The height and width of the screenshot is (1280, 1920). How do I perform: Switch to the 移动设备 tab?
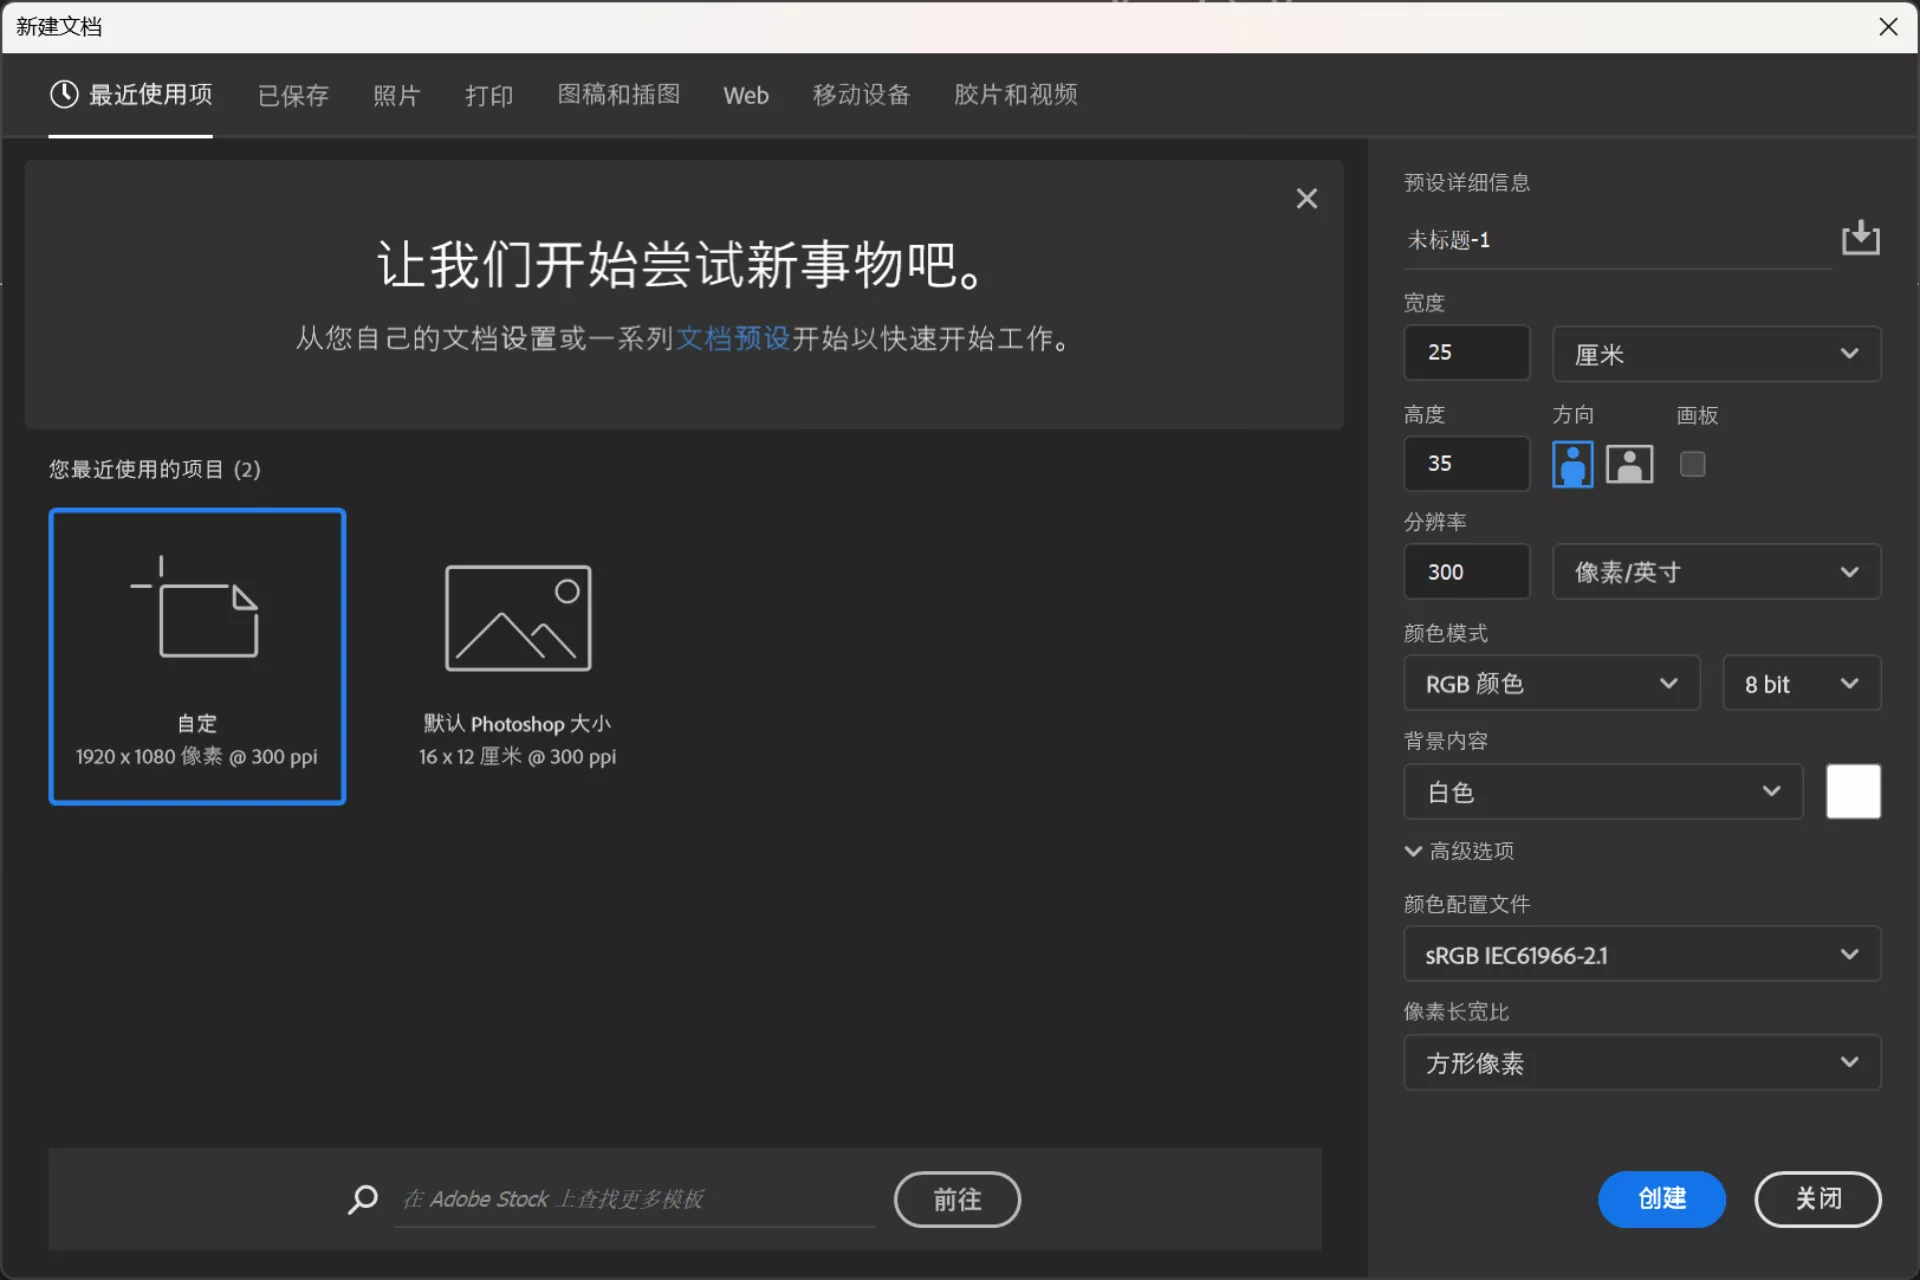(x=861, y=95)
